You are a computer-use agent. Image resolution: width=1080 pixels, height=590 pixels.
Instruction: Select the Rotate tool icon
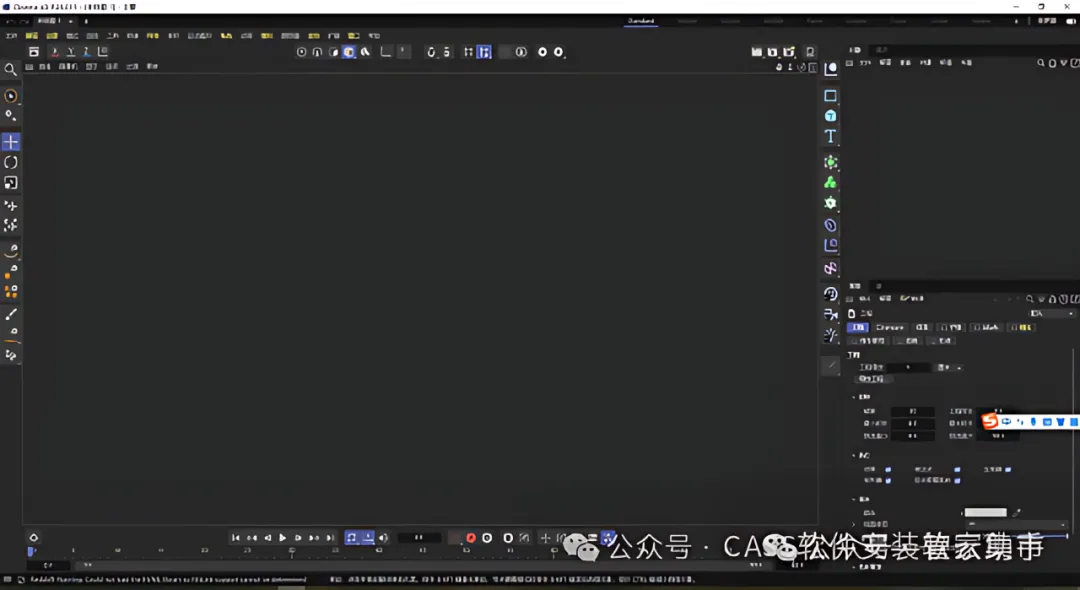[x=11, y=162]
